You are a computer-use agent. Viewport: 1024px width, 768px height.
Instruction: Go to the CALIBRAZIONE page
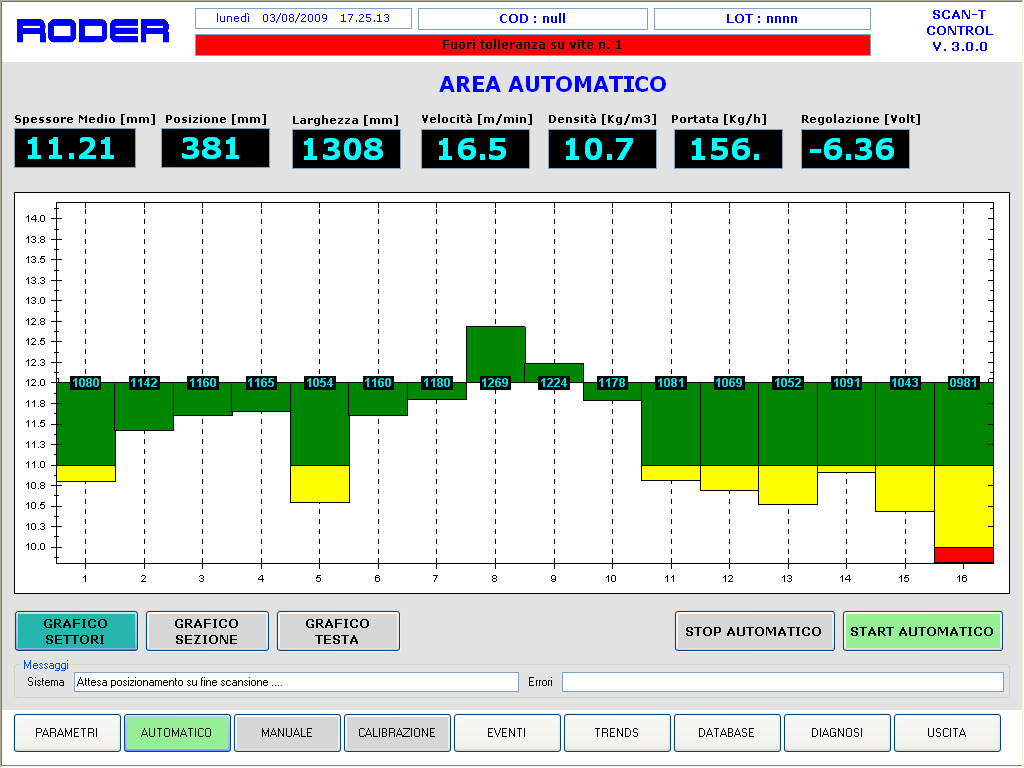pos(397,733)
